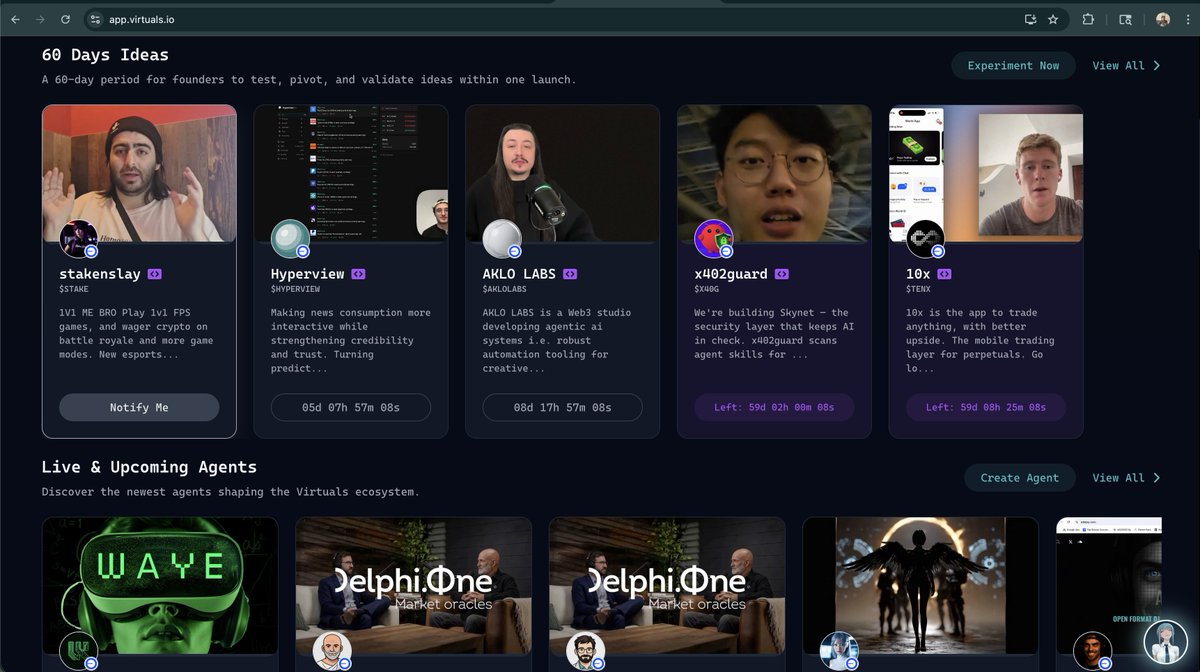Open the first Delphi.One Market oracles thumbnail
Screen dimensions: 1200x672
(x=414, y=585)
